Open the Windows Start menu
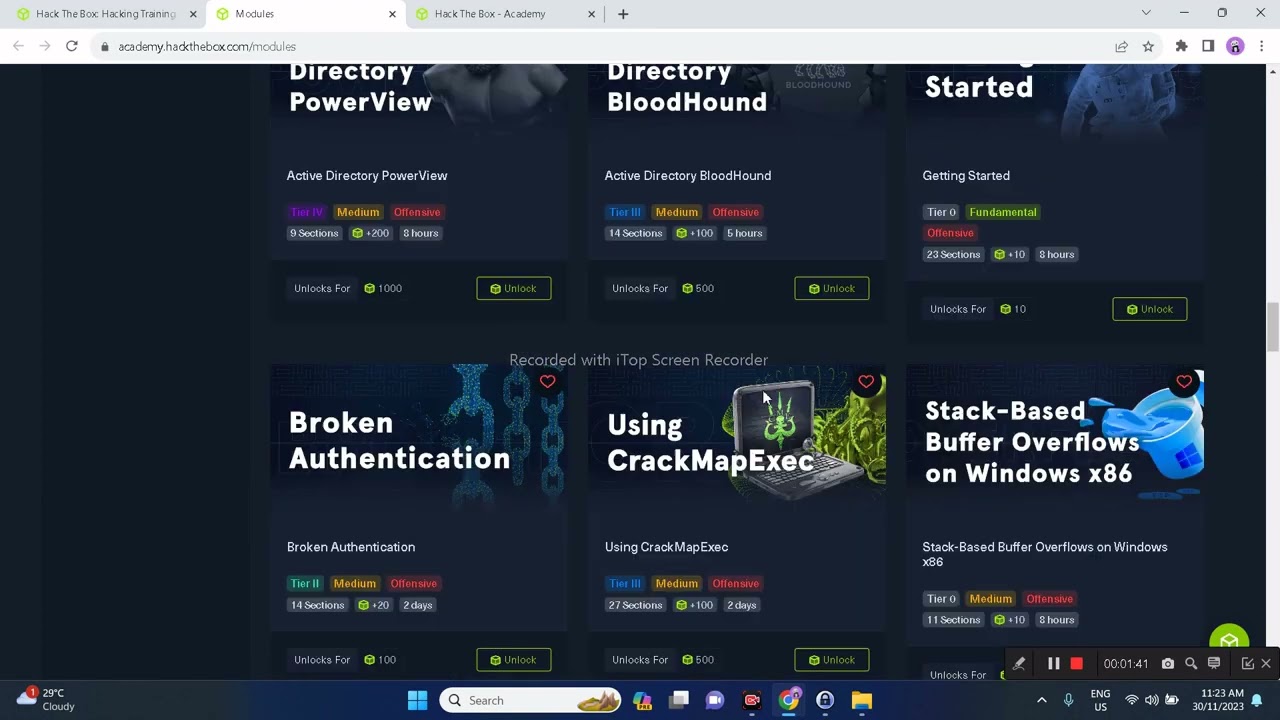Viewport: 1280px width, 720px height. [x=417, y=700]
